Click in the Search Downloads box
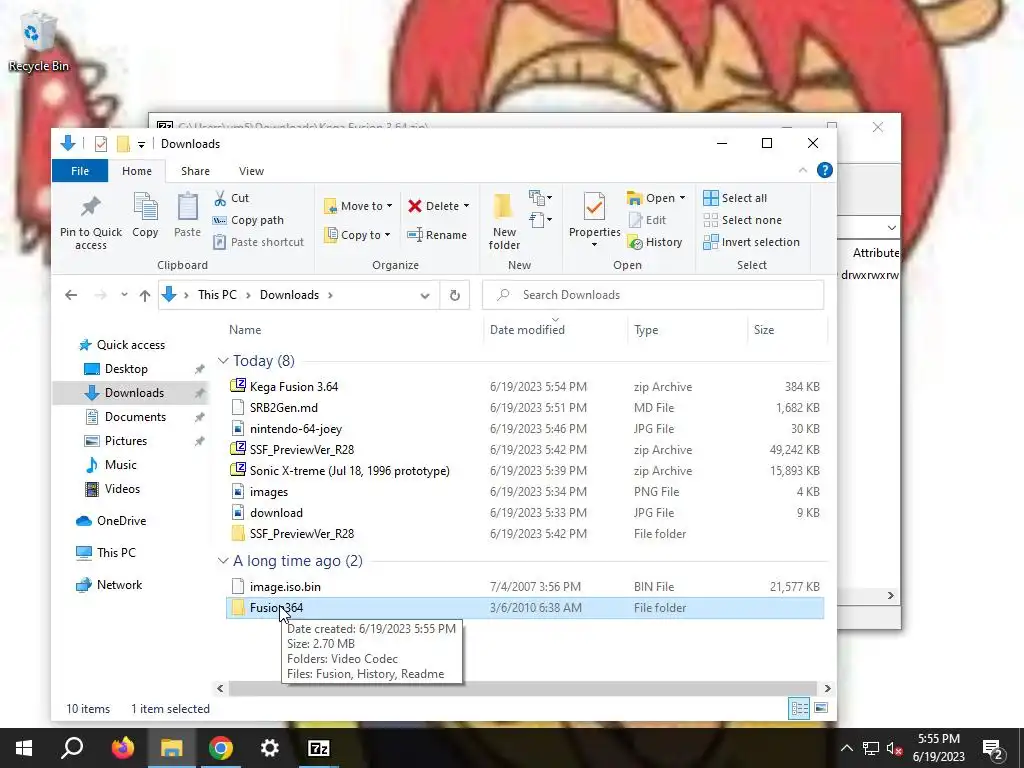1024x768 pixels. (x=653, y=295)
